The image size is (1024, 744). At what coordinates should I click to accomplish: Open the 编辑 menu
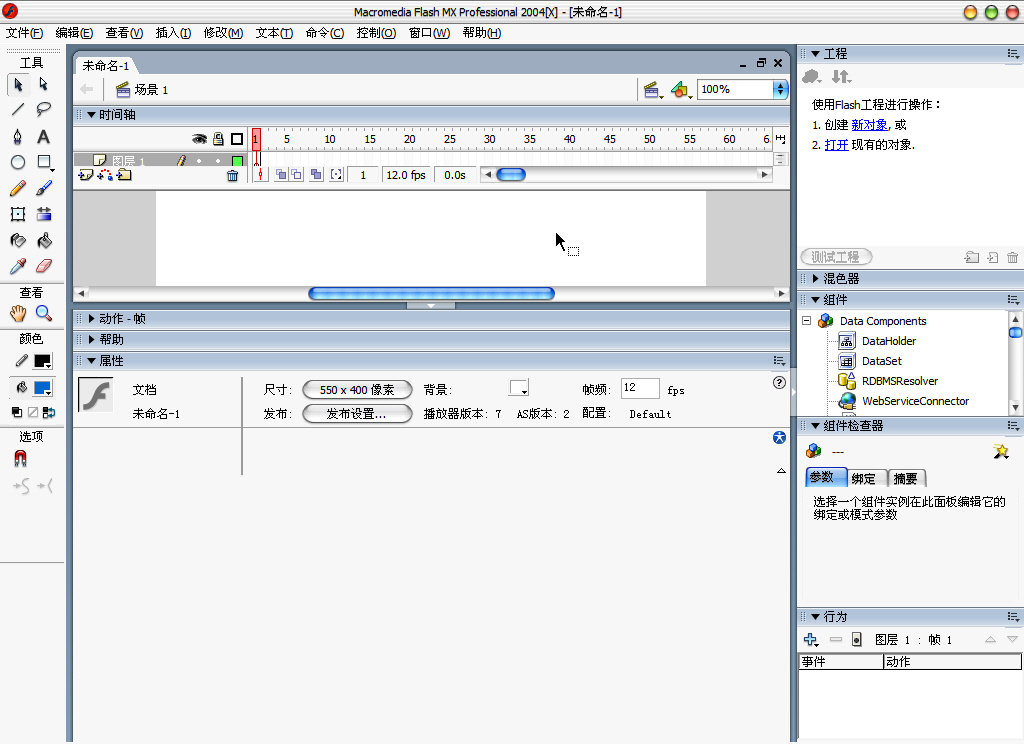click(x=74, y=33)
